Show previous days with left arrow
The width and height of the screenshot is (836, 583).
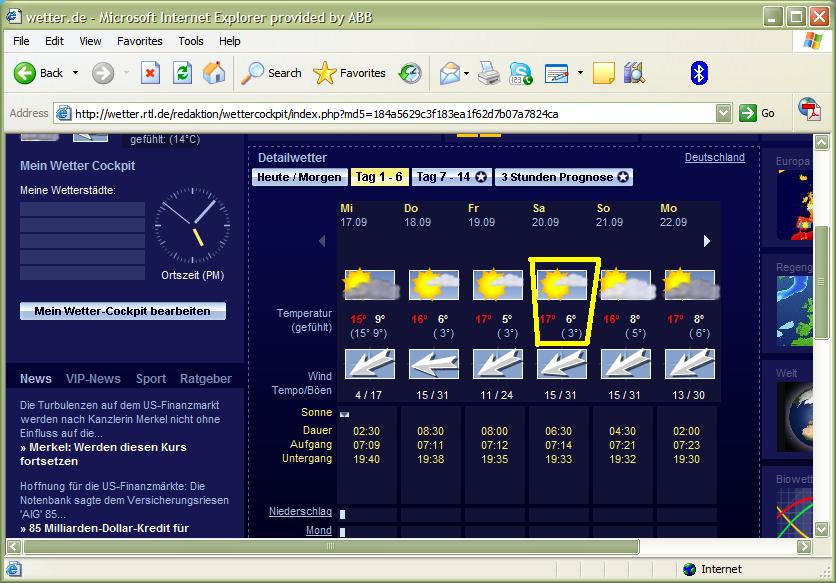tap(322, 241)
